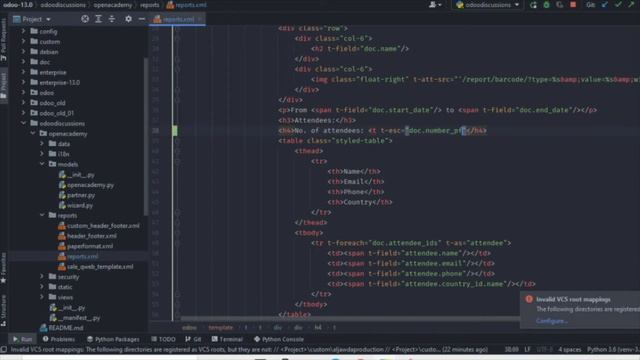Click the green change marker in gutter
This screenshot has height=360, width=640.
tap(175, 131)
